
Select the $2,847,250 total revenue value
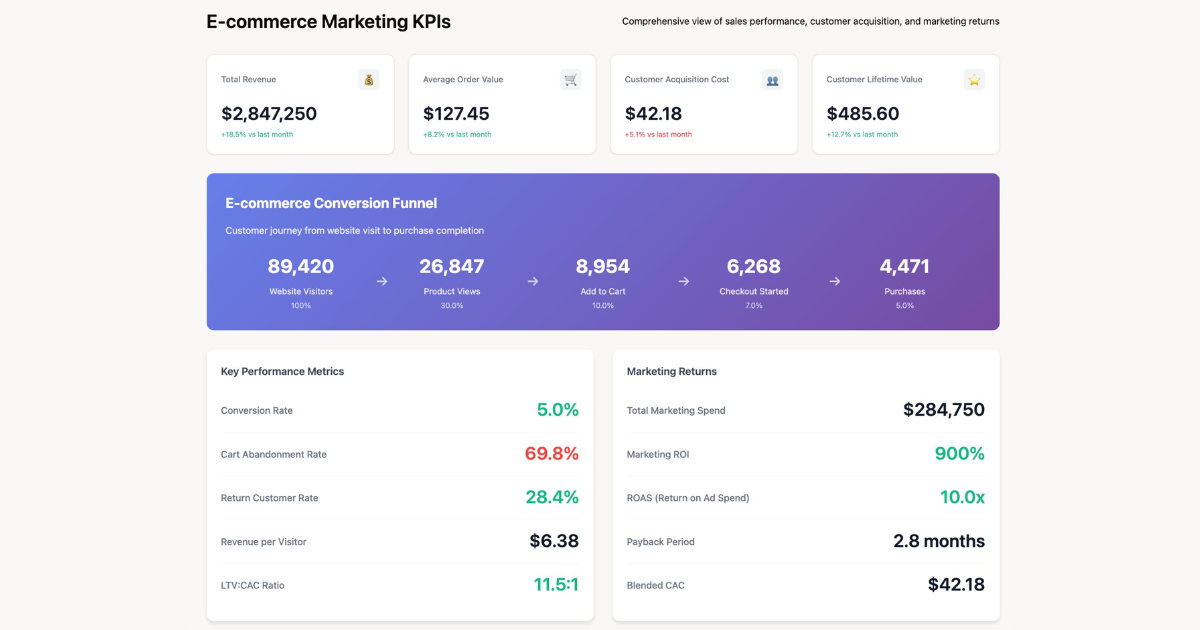[x=269, y=114]
